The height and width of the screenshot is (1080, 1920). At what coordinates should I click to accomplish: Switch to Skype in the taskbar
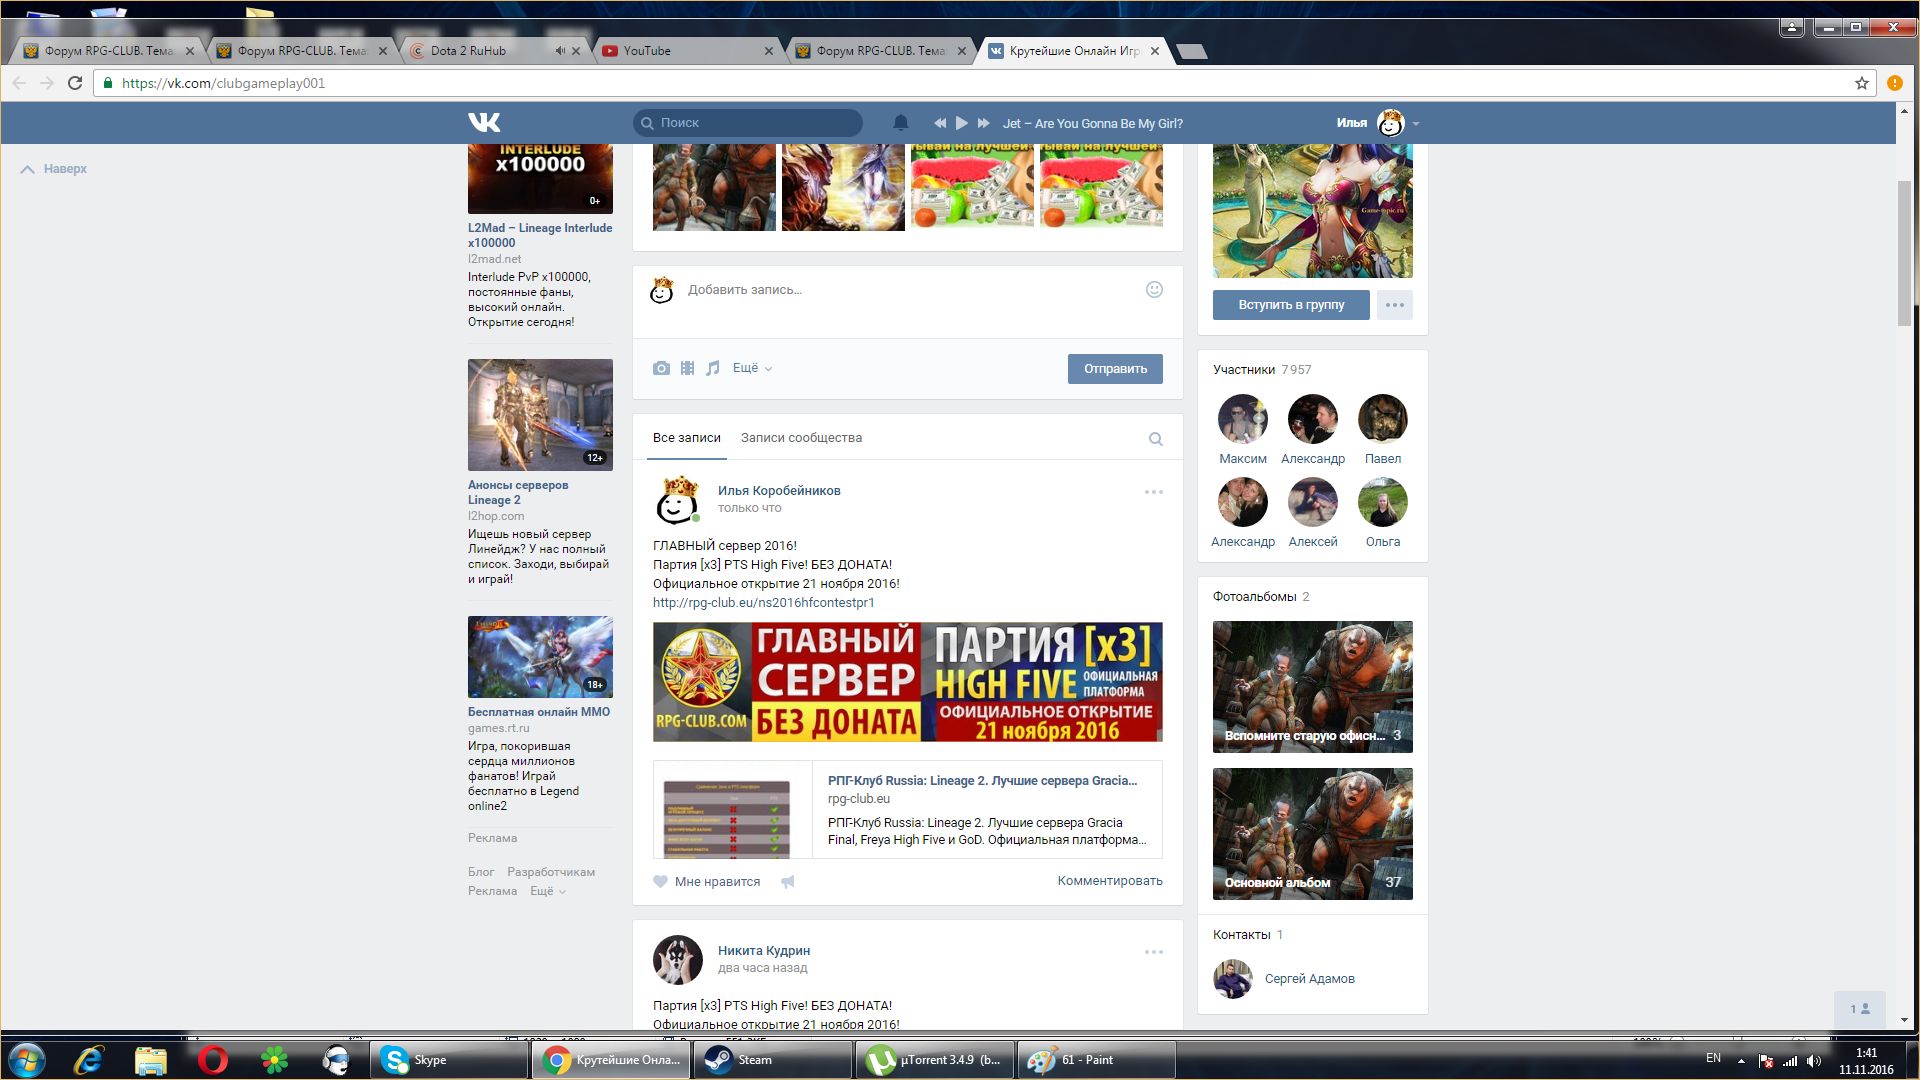tap(449, 1060)
